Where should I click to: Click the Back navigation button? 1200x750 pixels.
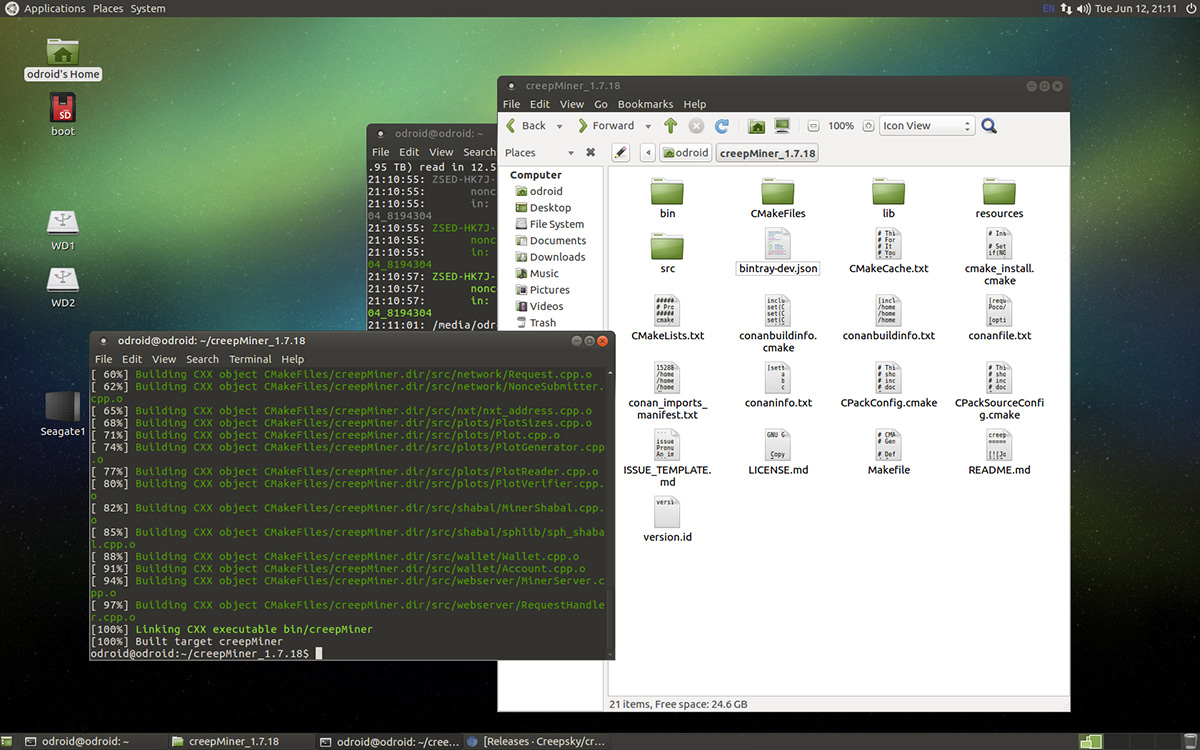point(526,126)
